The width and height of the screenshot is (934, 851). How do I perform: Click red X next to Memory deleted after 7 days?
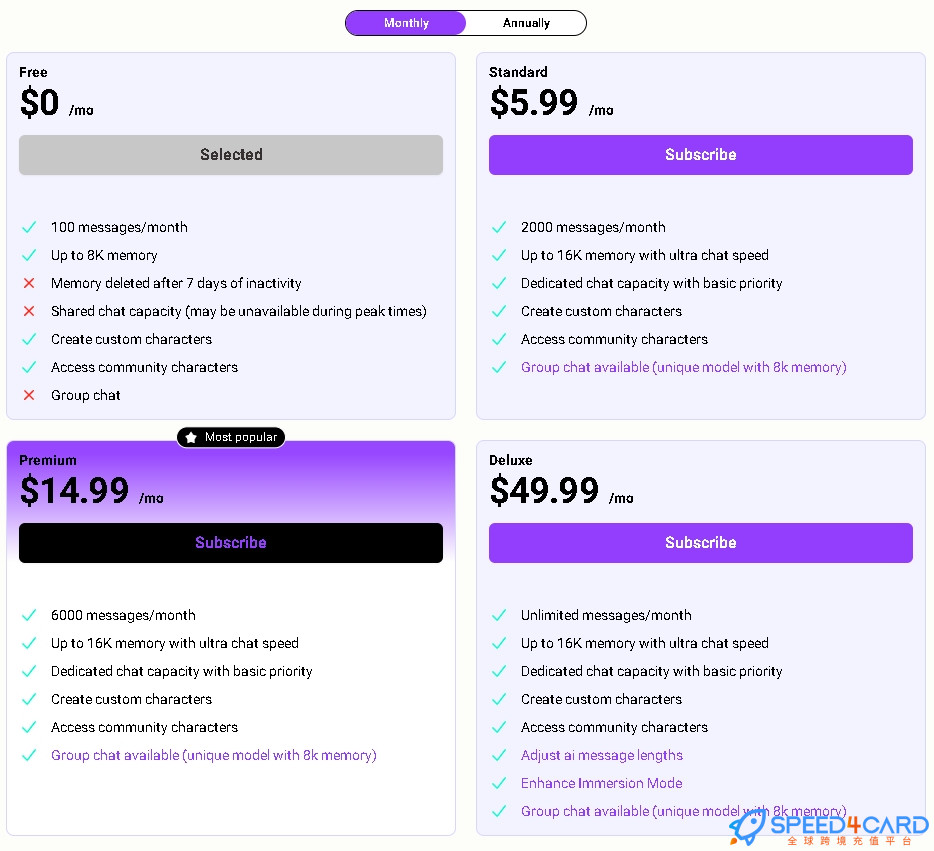click(29, 283)
